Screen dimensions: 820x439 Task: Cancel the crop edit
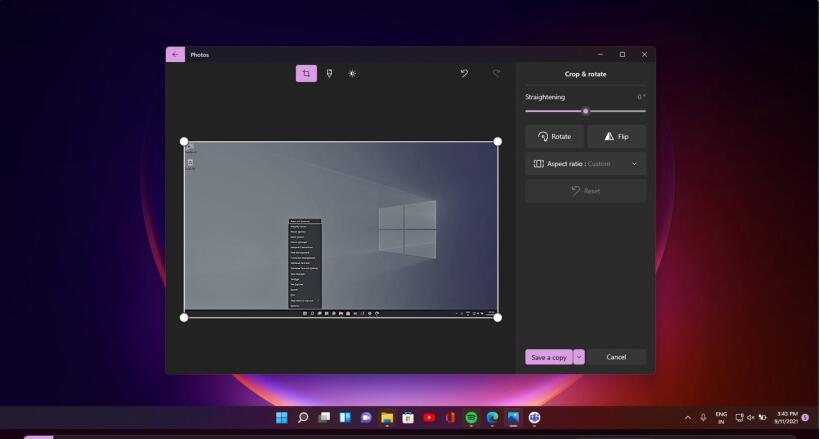click(x=616, y=357)
